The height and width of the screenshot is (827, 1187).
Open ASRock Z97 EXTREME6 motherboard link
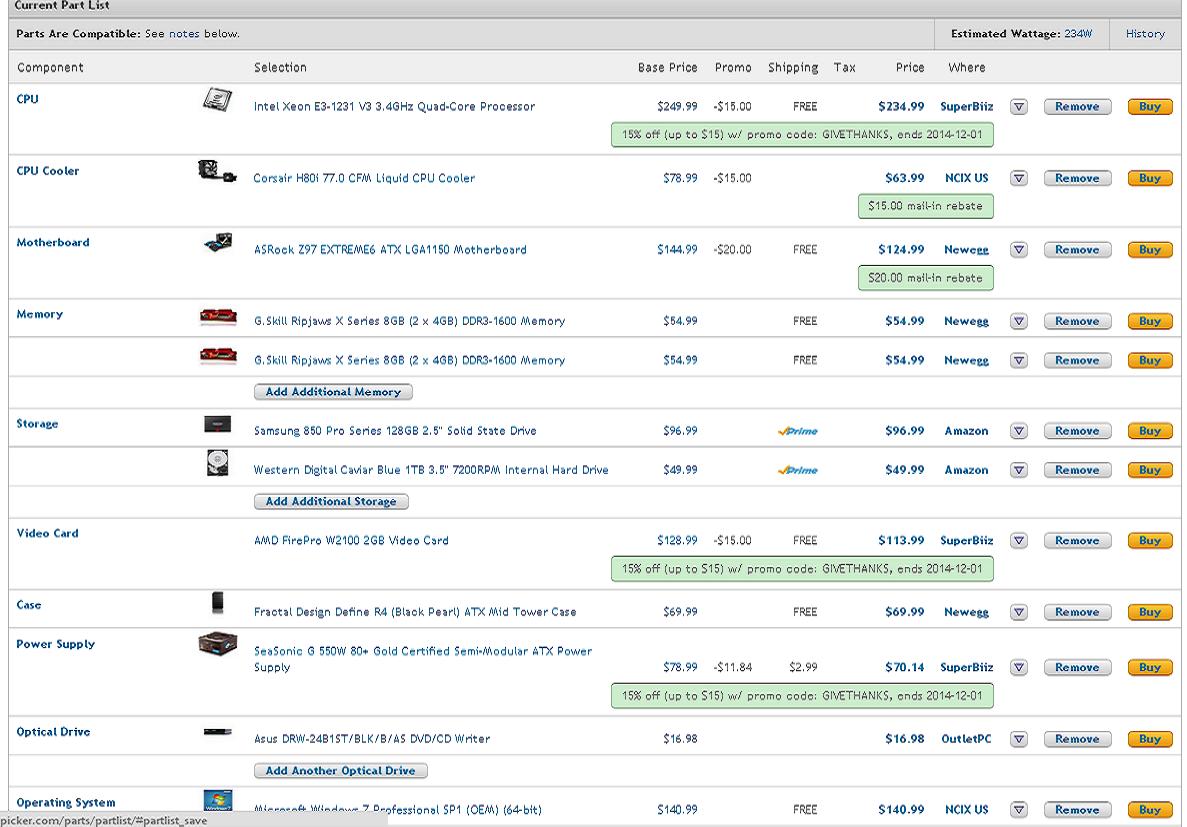pos(390,250)
